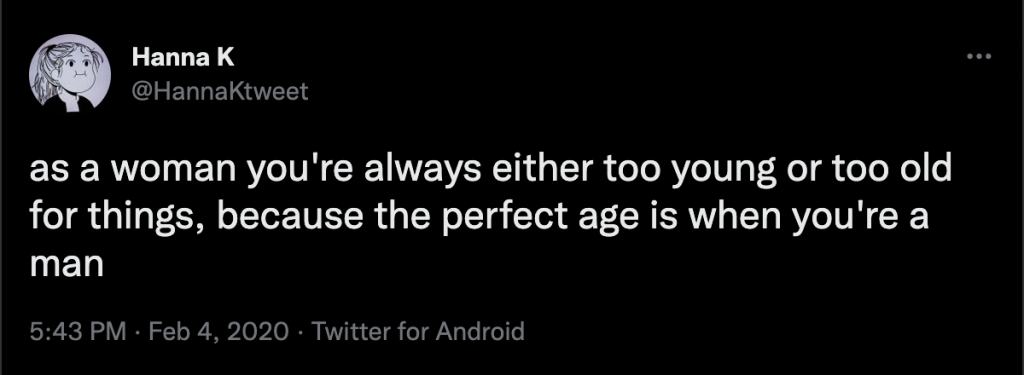
Task: Click the word "Android" in the source label
Action: pyautogui.click(x=480, y=331)
